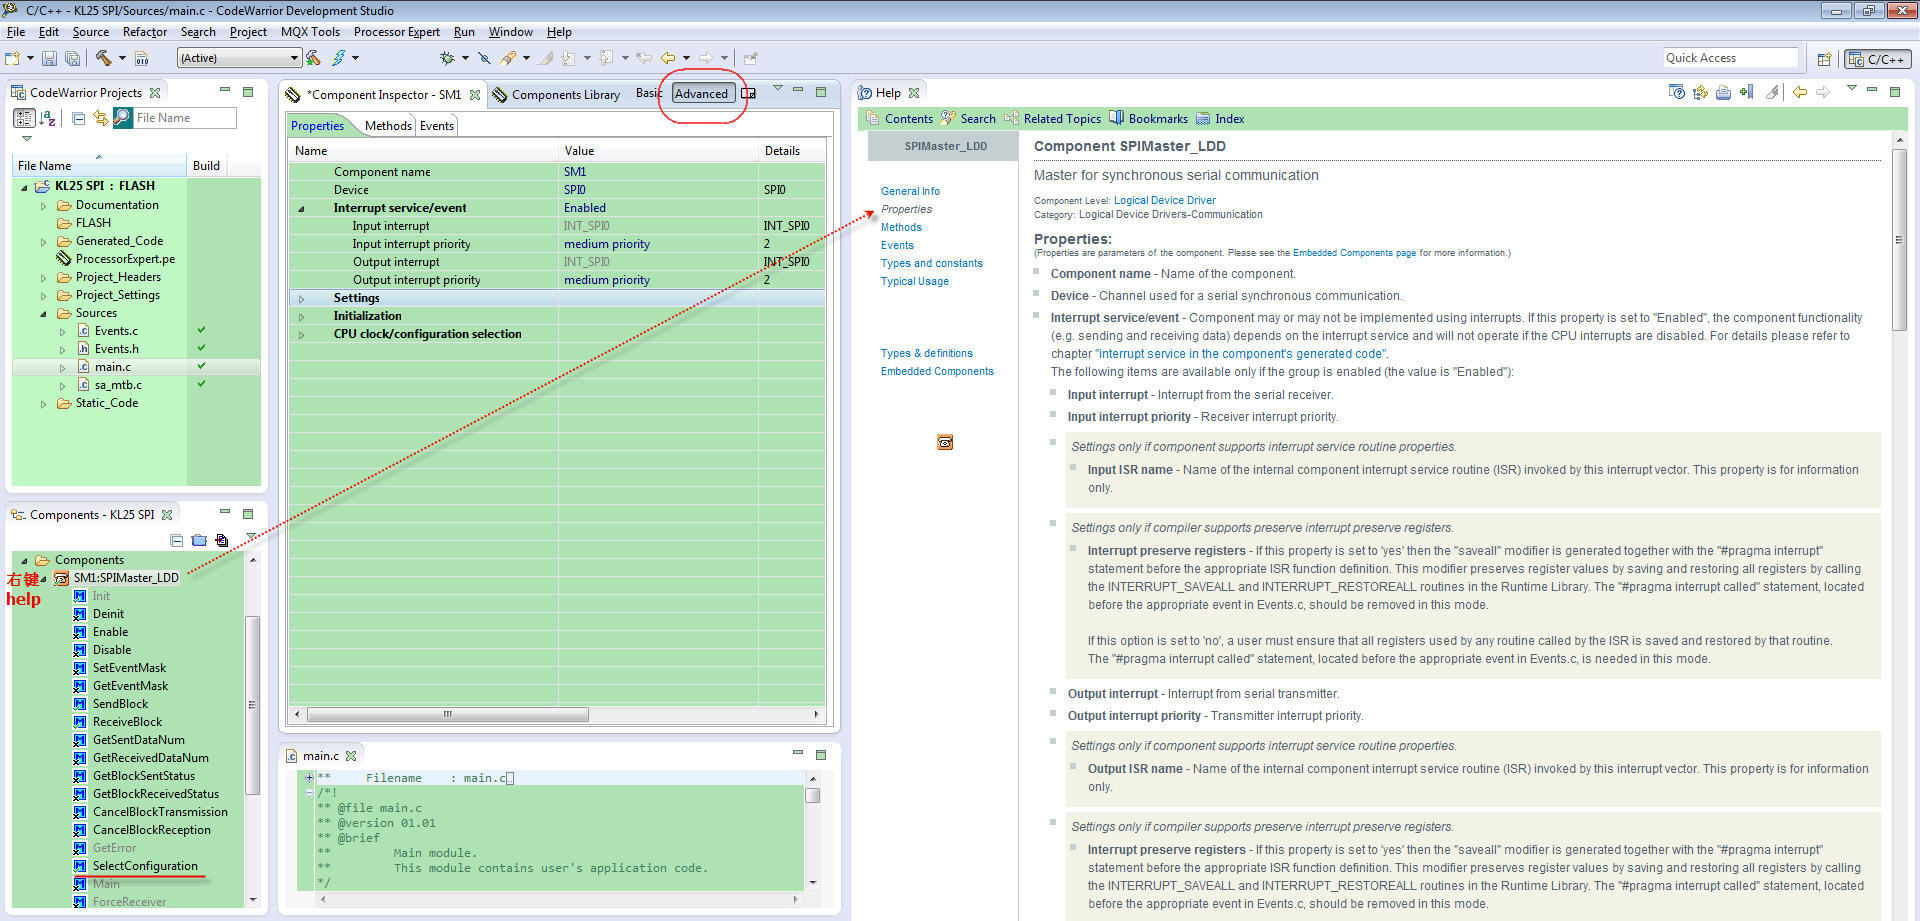This screenshot has height=921, width=1920.
Task: Click the 'medium priority' value for Input interrupt priority
Action: [607, 244]
